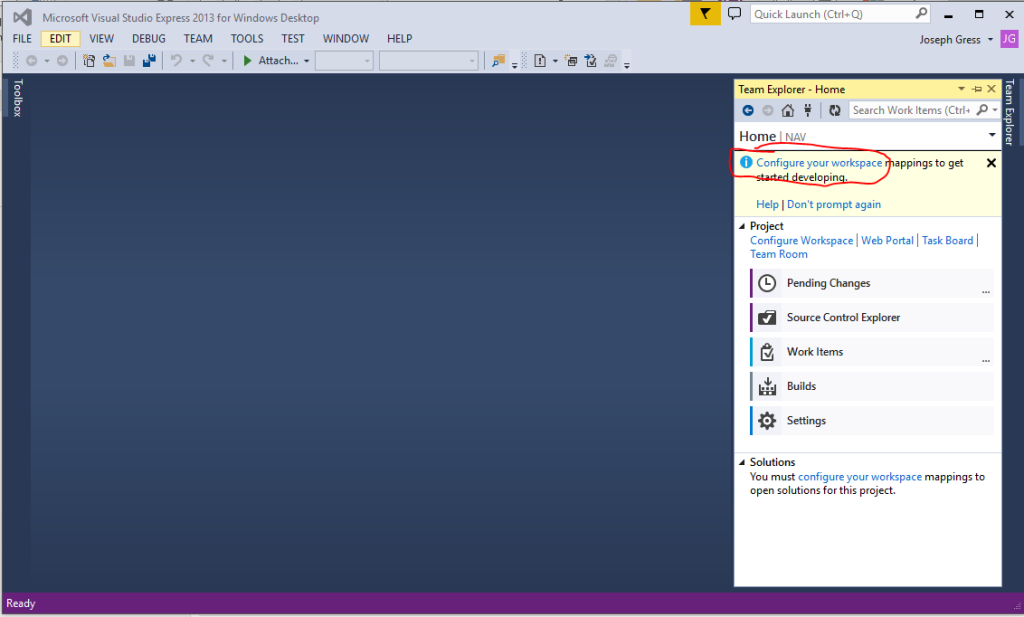Click the Configure Workspace link
The height and width of the screenshot is (617, 1024).
point(801,240)
